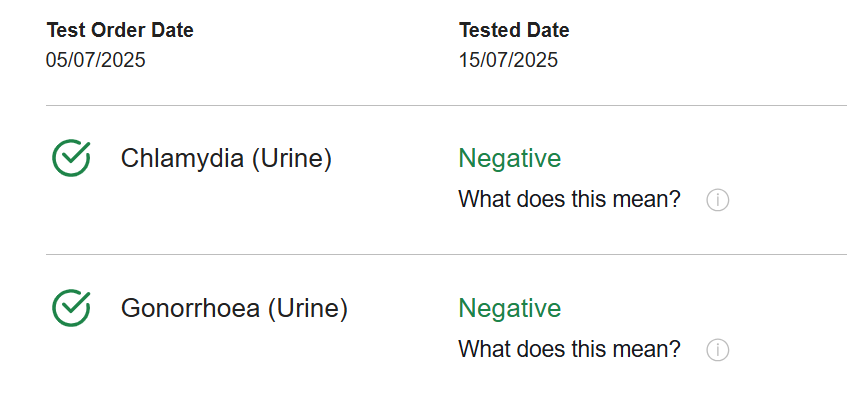Click the word '(Urine)' after Chlamydia
This screenshot has width=847, height=400.
click(x=292, y=159)
